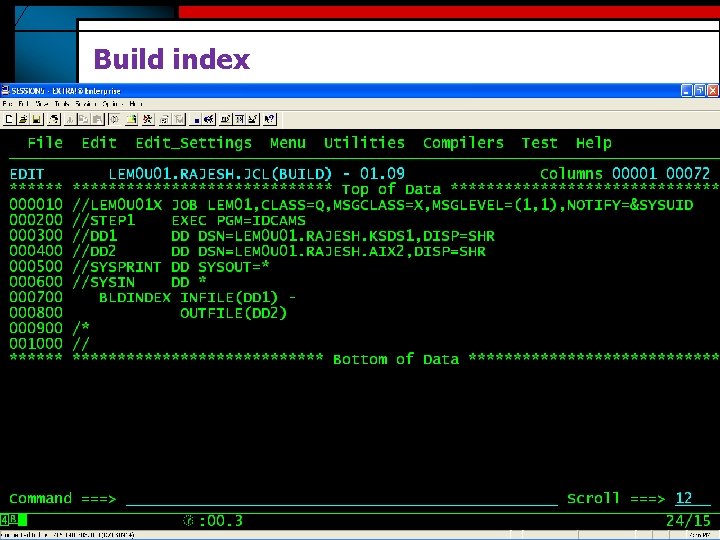Click NOTIFY=&SYSUID on the JOB line
This screenshot has height=540, width=720.
pos(630,205)
